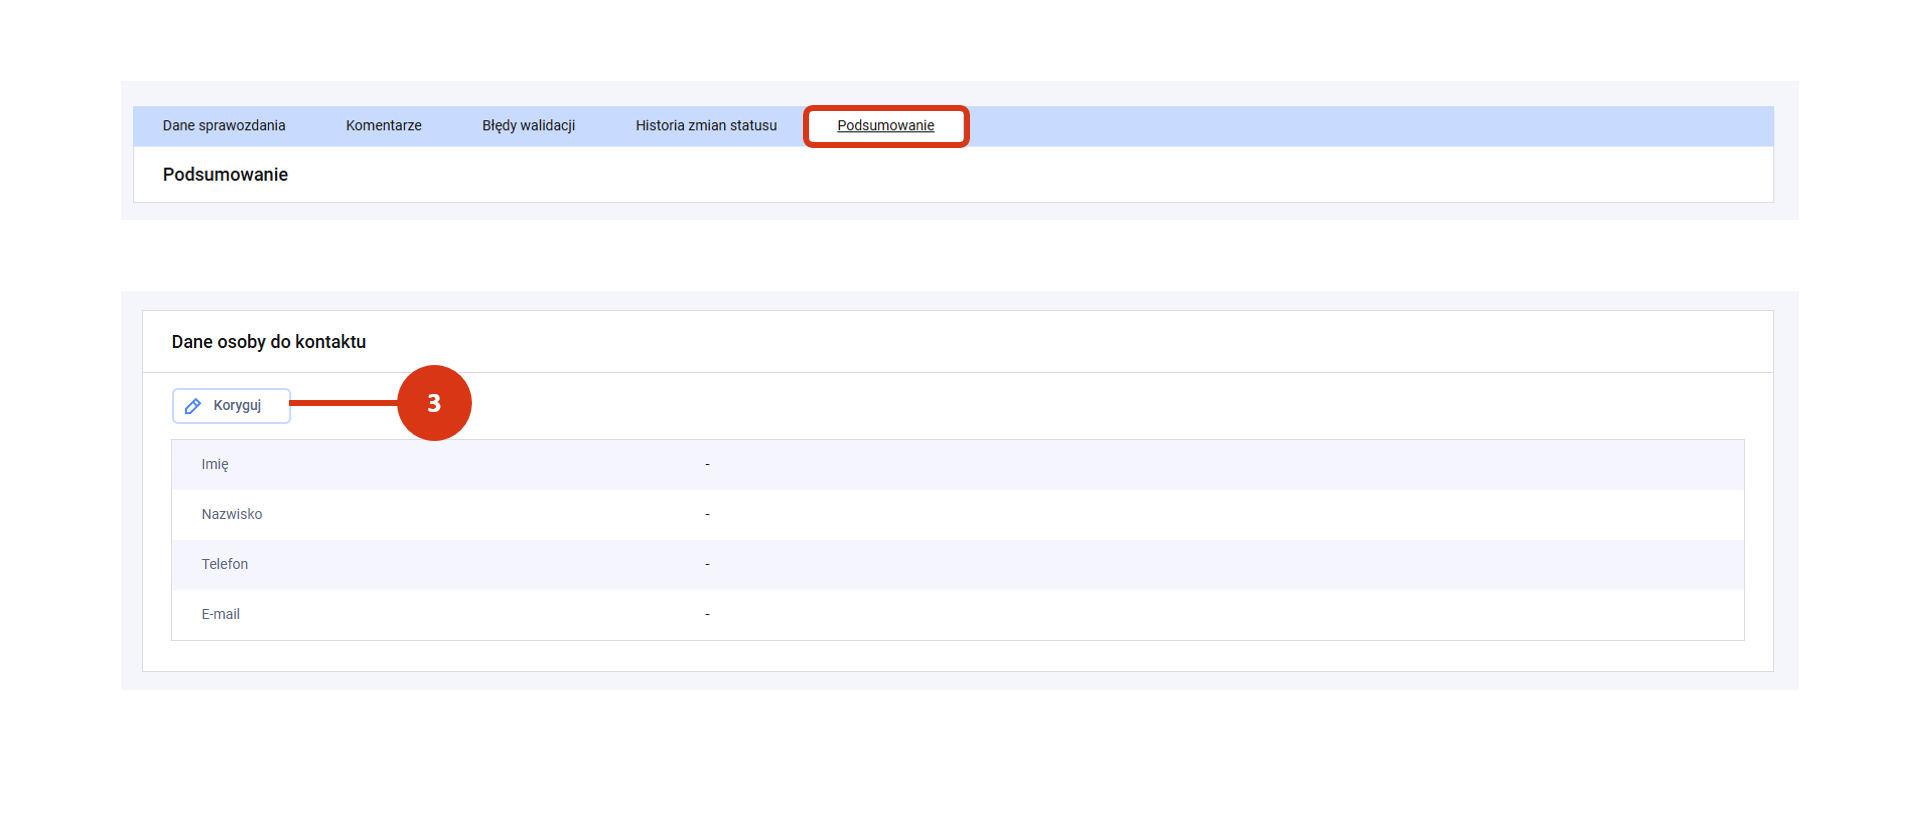This screenshot has width=1919, height=828.
Task: Click the Podsumowanie heading below the tabs
Action: [225, 175]
